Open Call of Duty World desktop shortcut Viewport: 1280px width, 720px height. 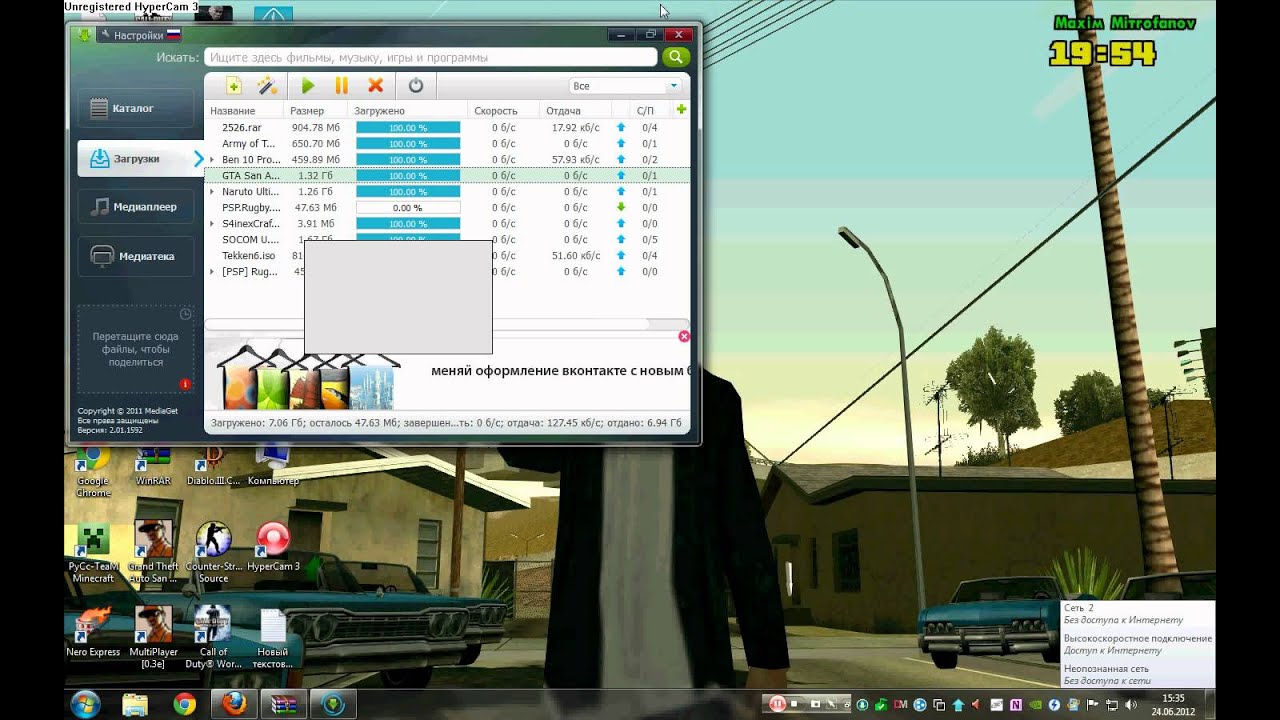click(213, 637)
